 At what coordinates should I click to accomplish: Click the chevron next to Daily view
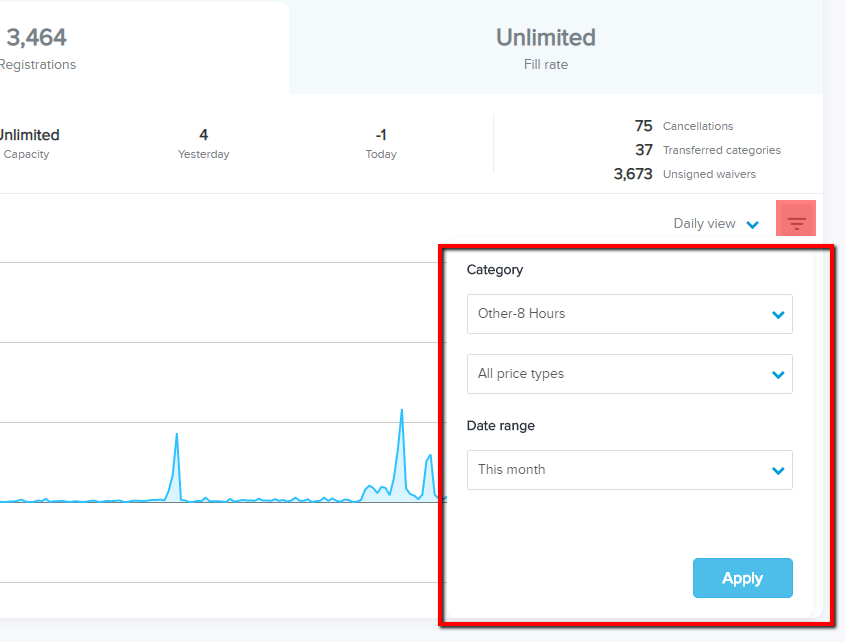pyautogui.click(x=753, y=225)
